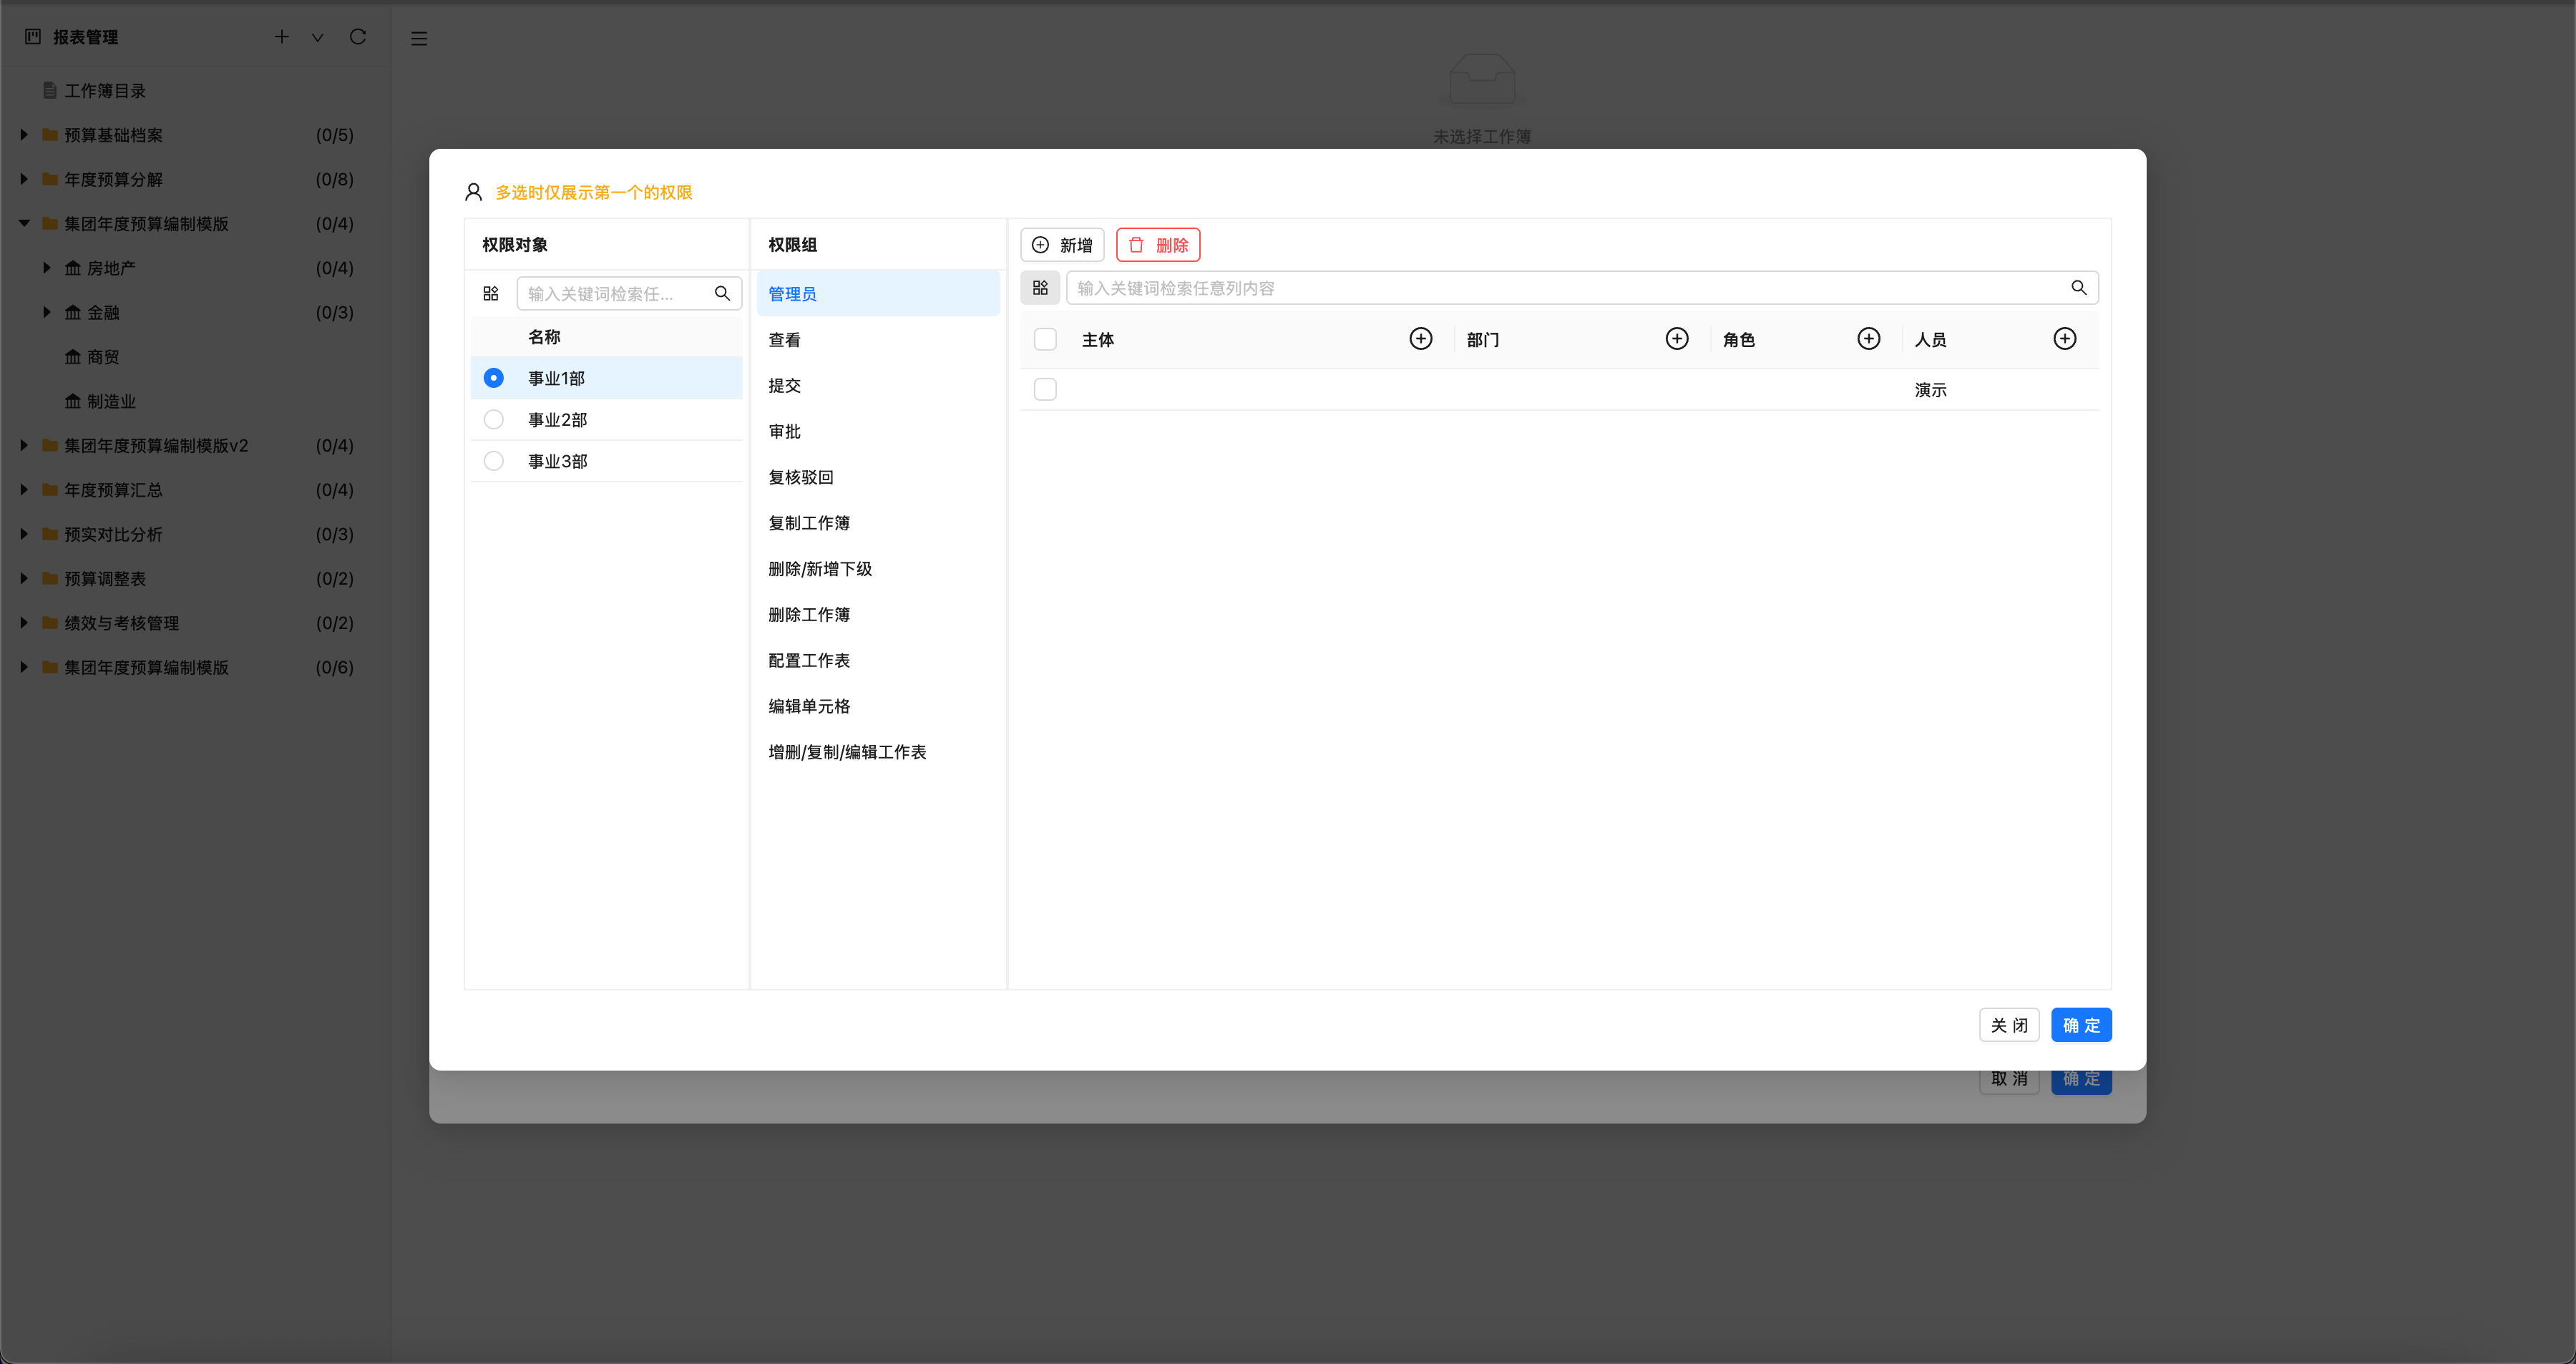The width and height of the screenshot is (2576, 1364).
Task: Expand the 预算基础档案 folder
Action: (24, 135)
